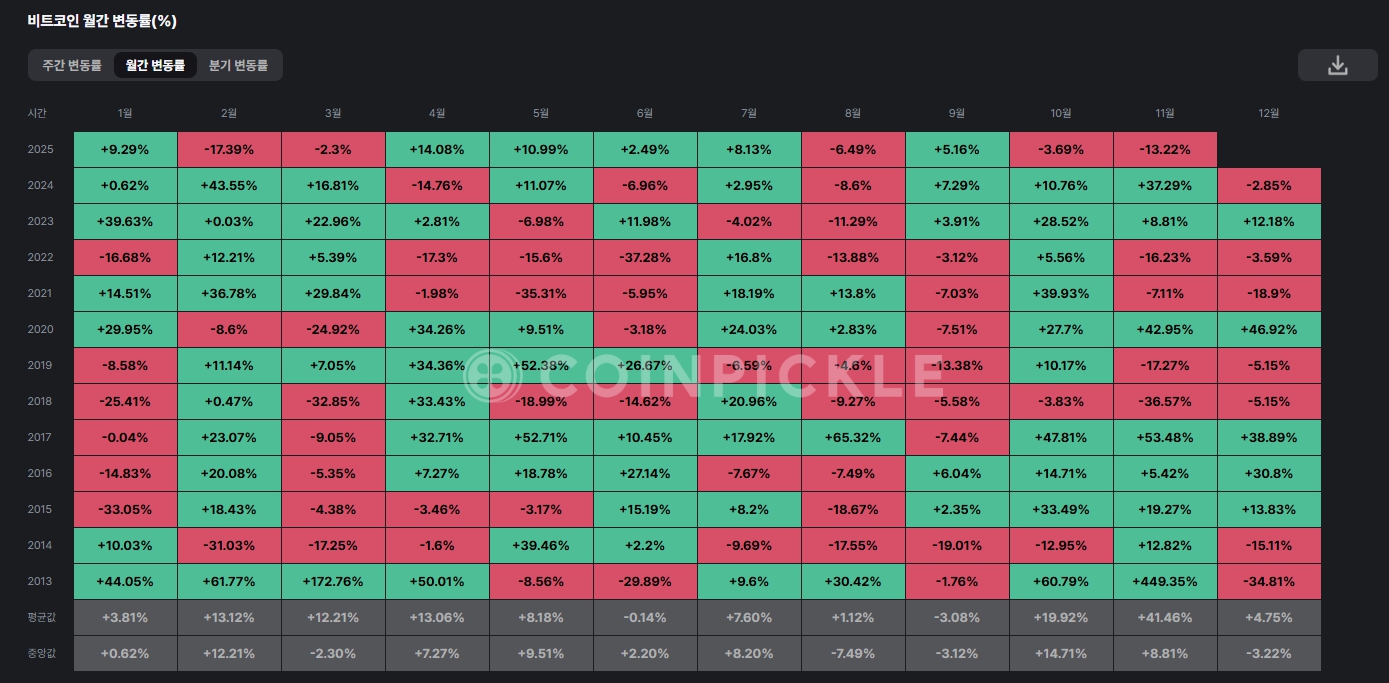Click the 2013 row label
The width and height of the screenshot is (1389, 683).
click(x=41, y=582)
